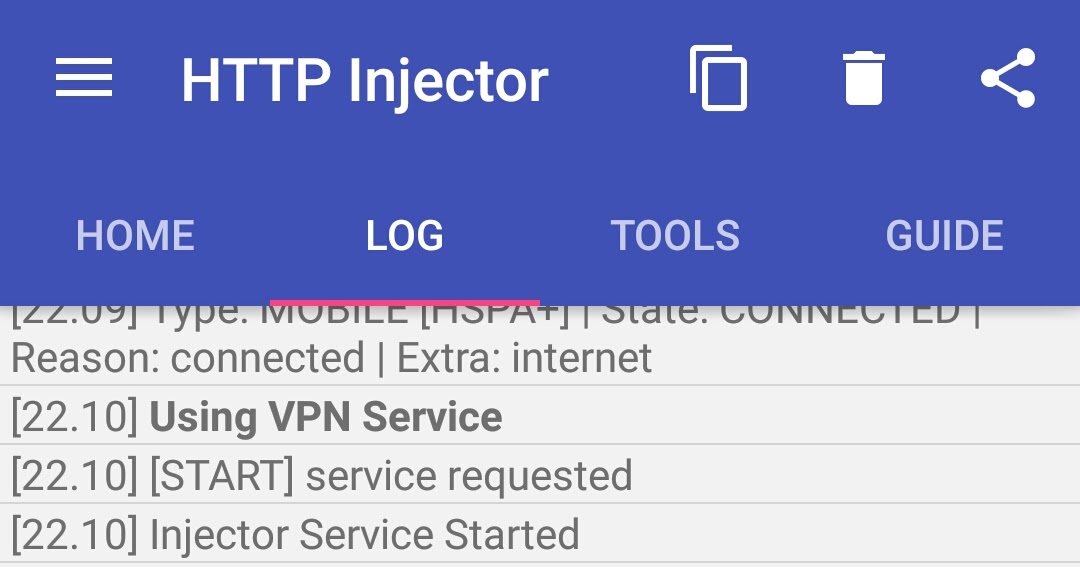Choose the 'Injector Service Started' log entry
The width and height of the screenshot is (1080, 567).
click(540, 534)
